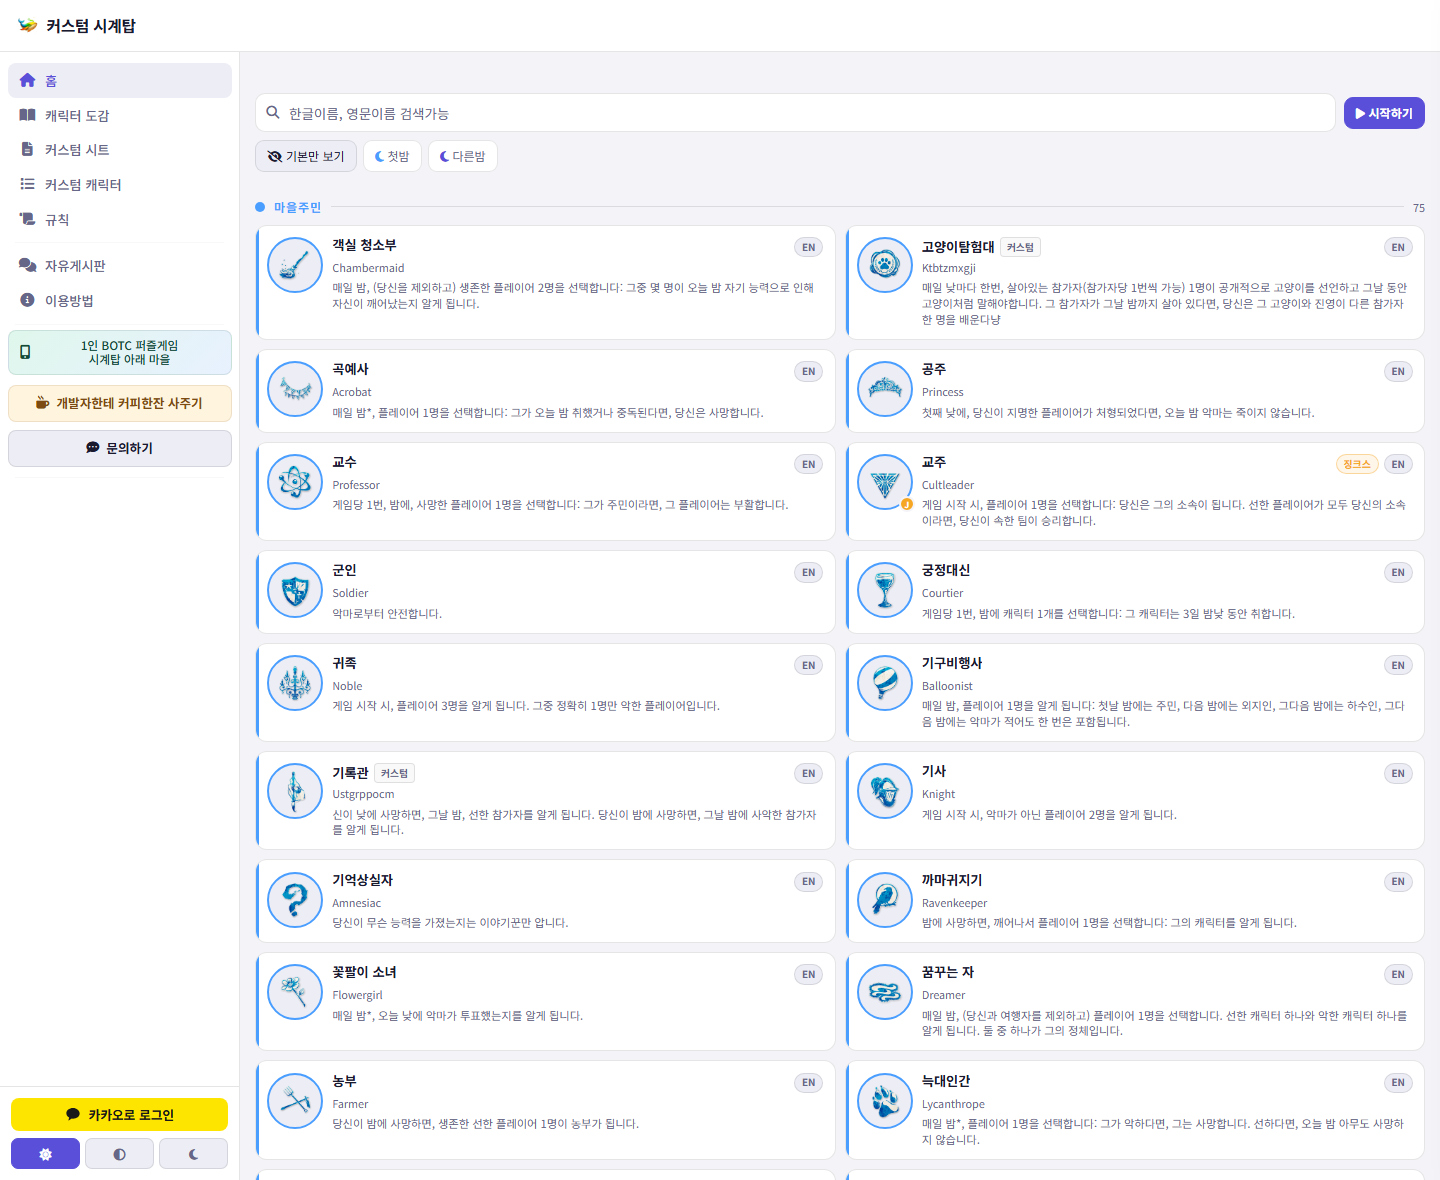Select the light theme sun button
This screenshot has width=1440, height=1180.
pos(45,1154)
